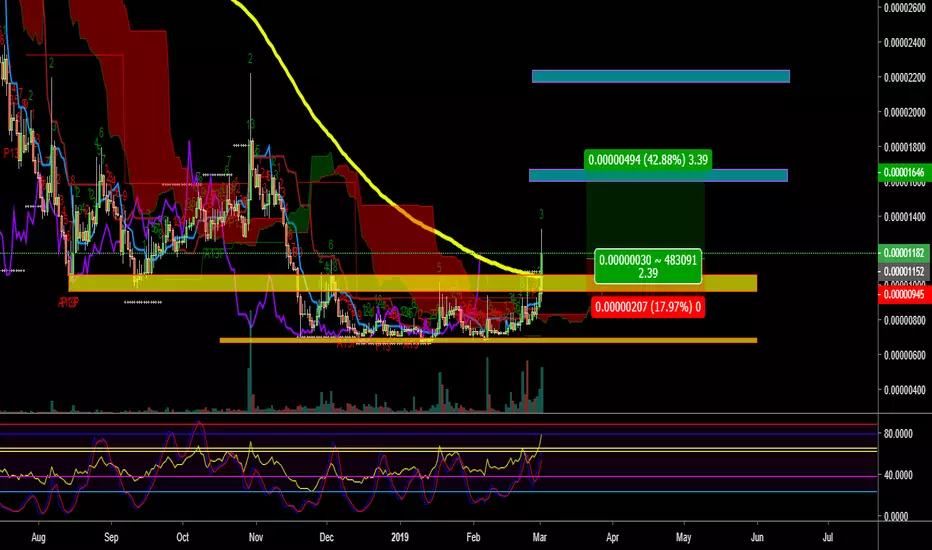Select the lower teal resistance box

[x=658, y=175]
